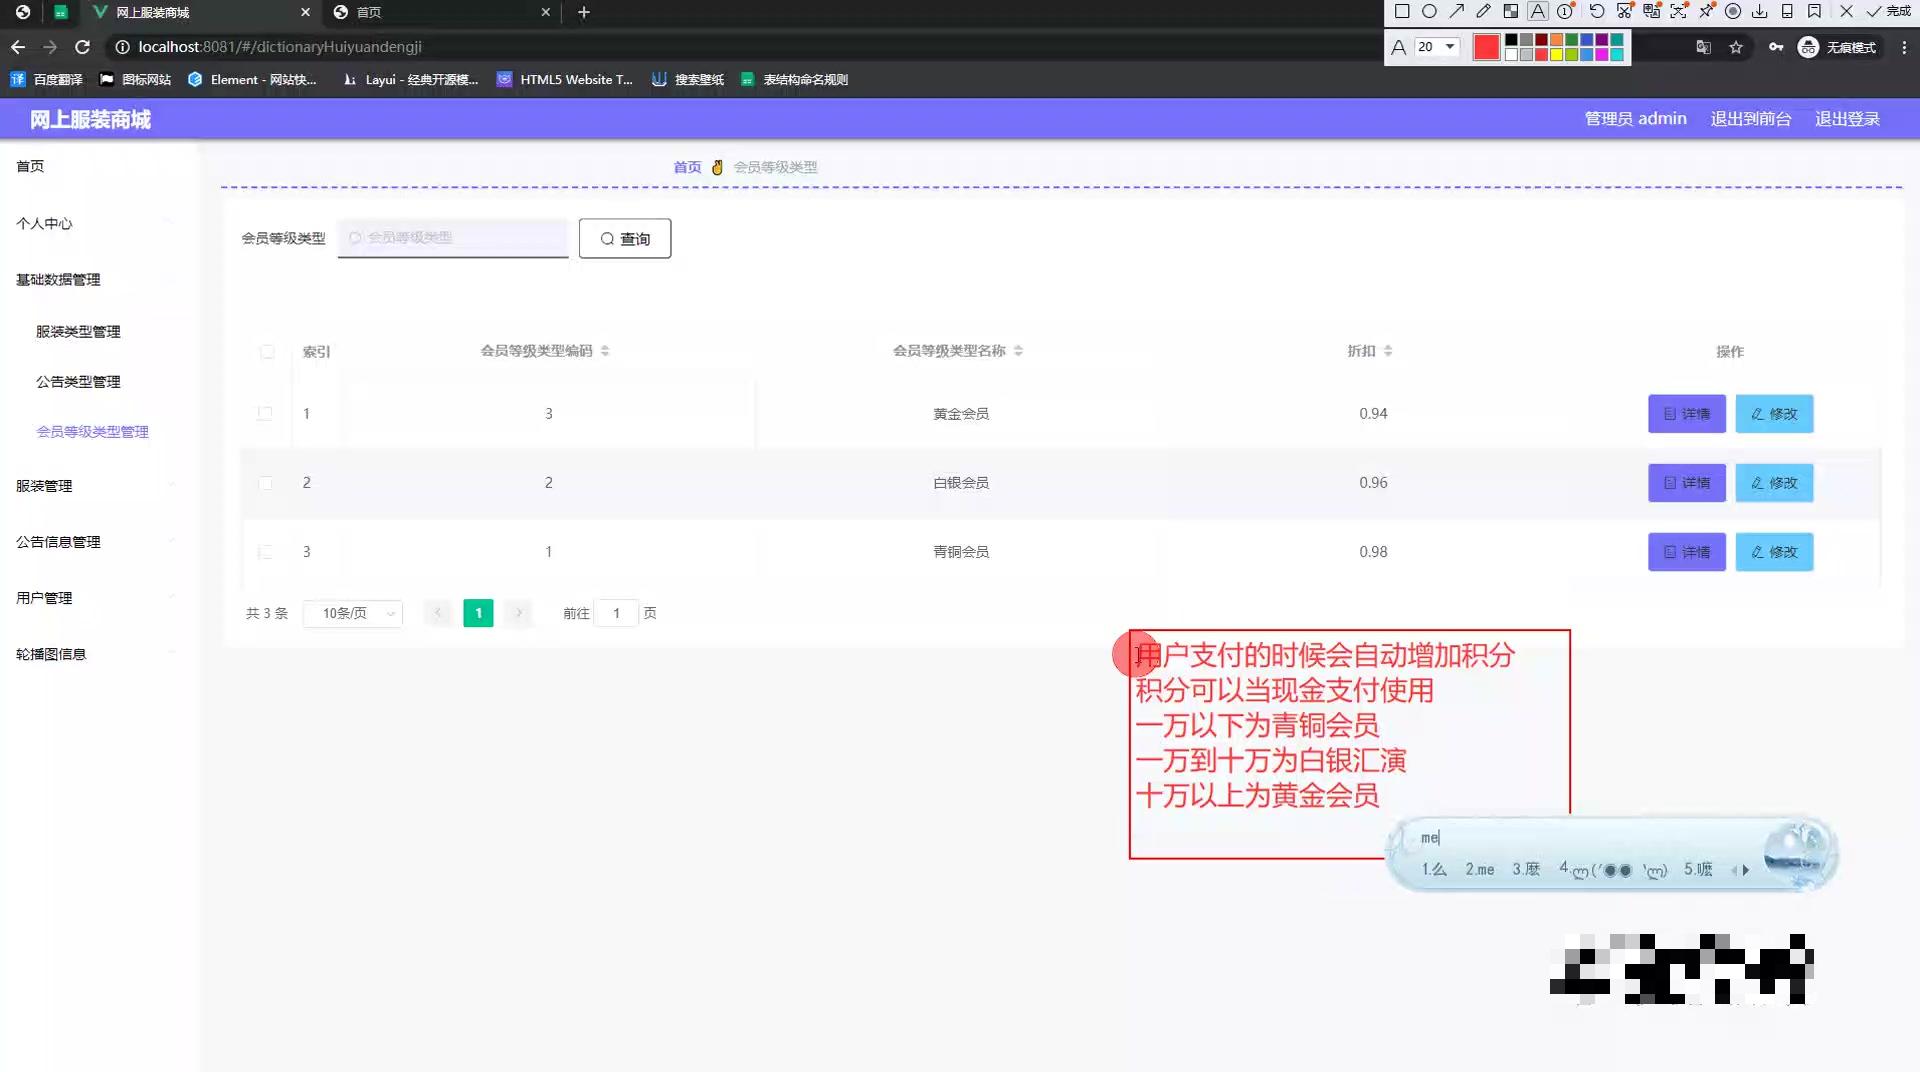The image size is (1920, 1072).
Task: Click the download screenshot icon
Action: click(1759, 11)
